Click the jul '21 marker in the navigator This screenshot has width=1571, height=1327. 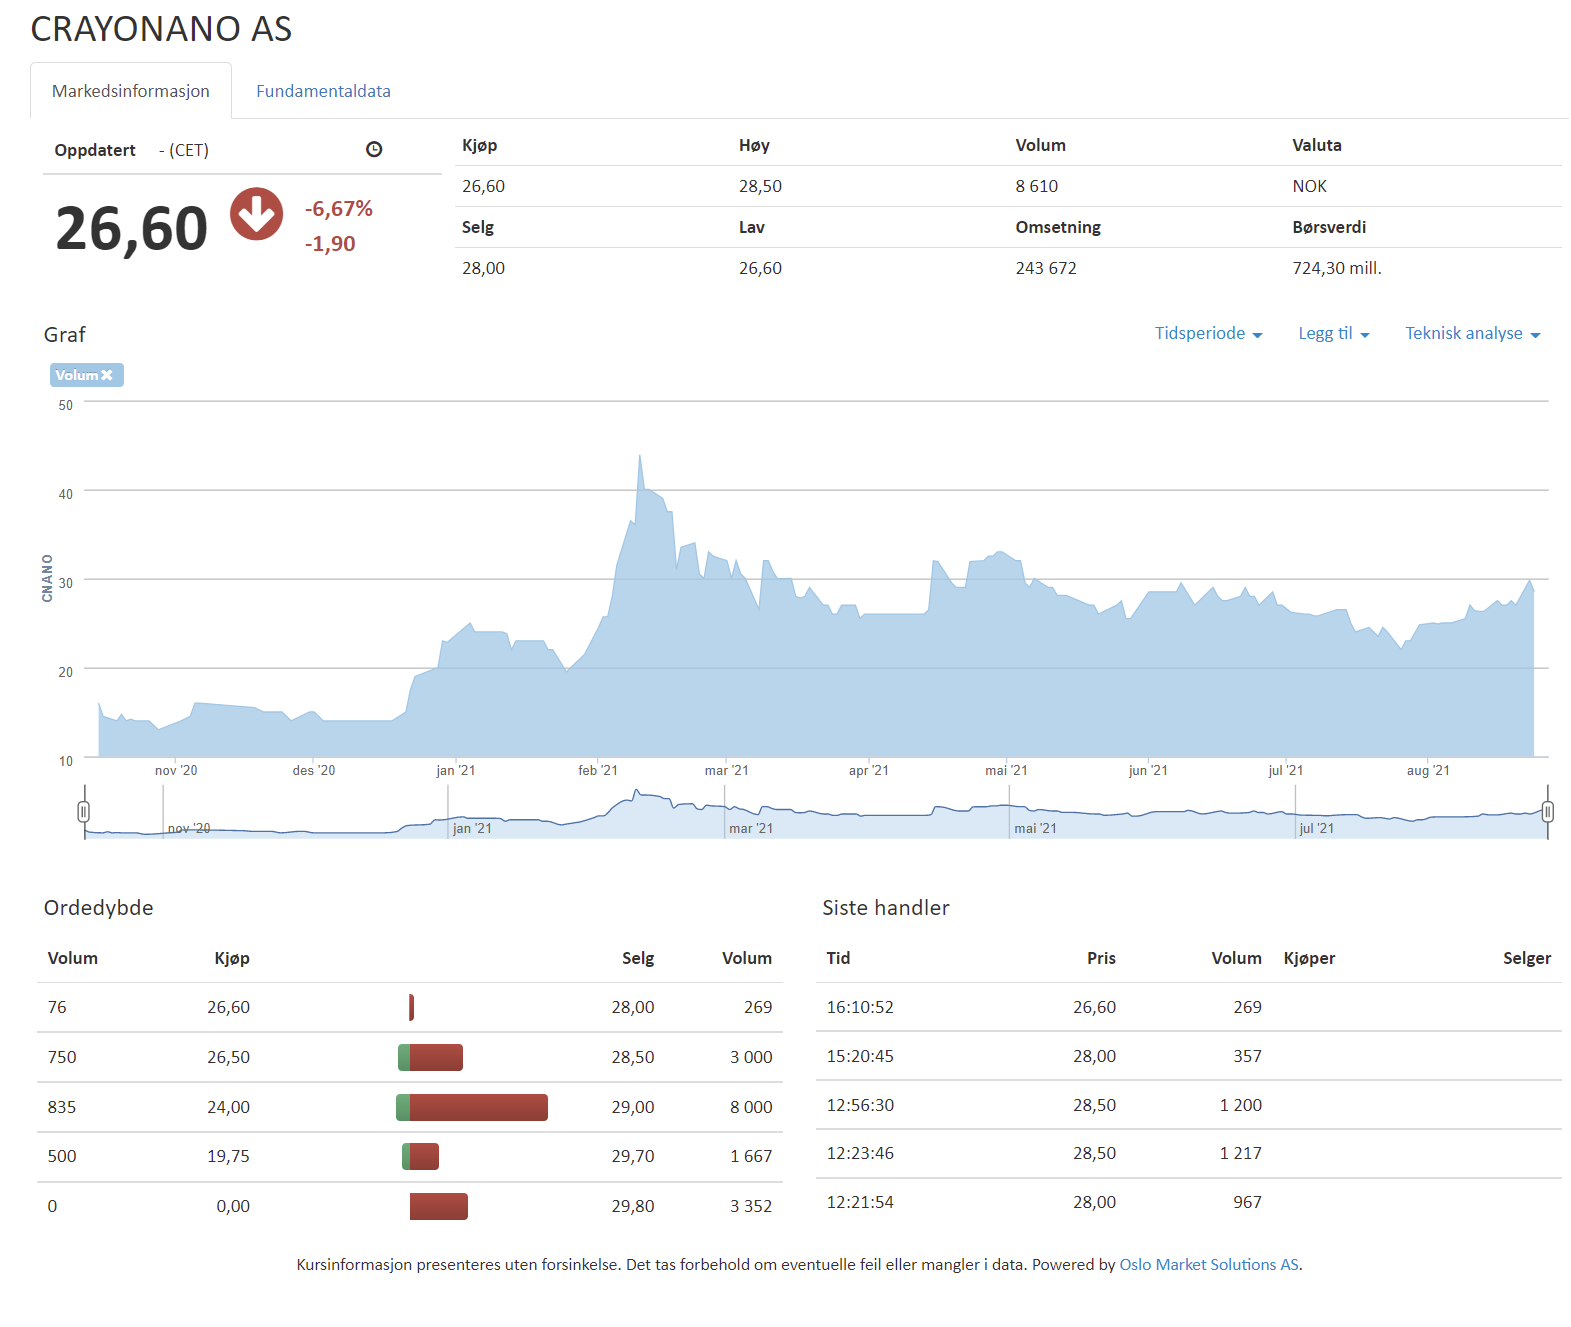click(x=1315, y=828)
